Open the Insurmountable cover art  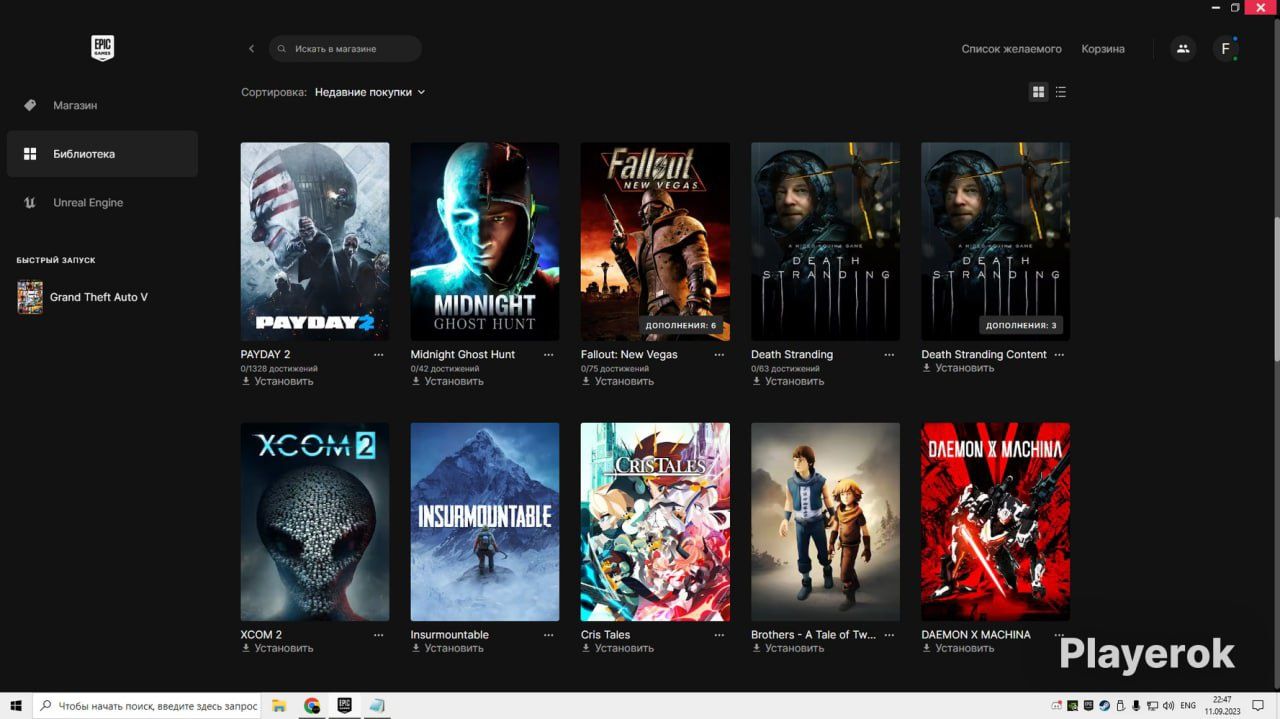pyautogui.click(x=485, y=522)
